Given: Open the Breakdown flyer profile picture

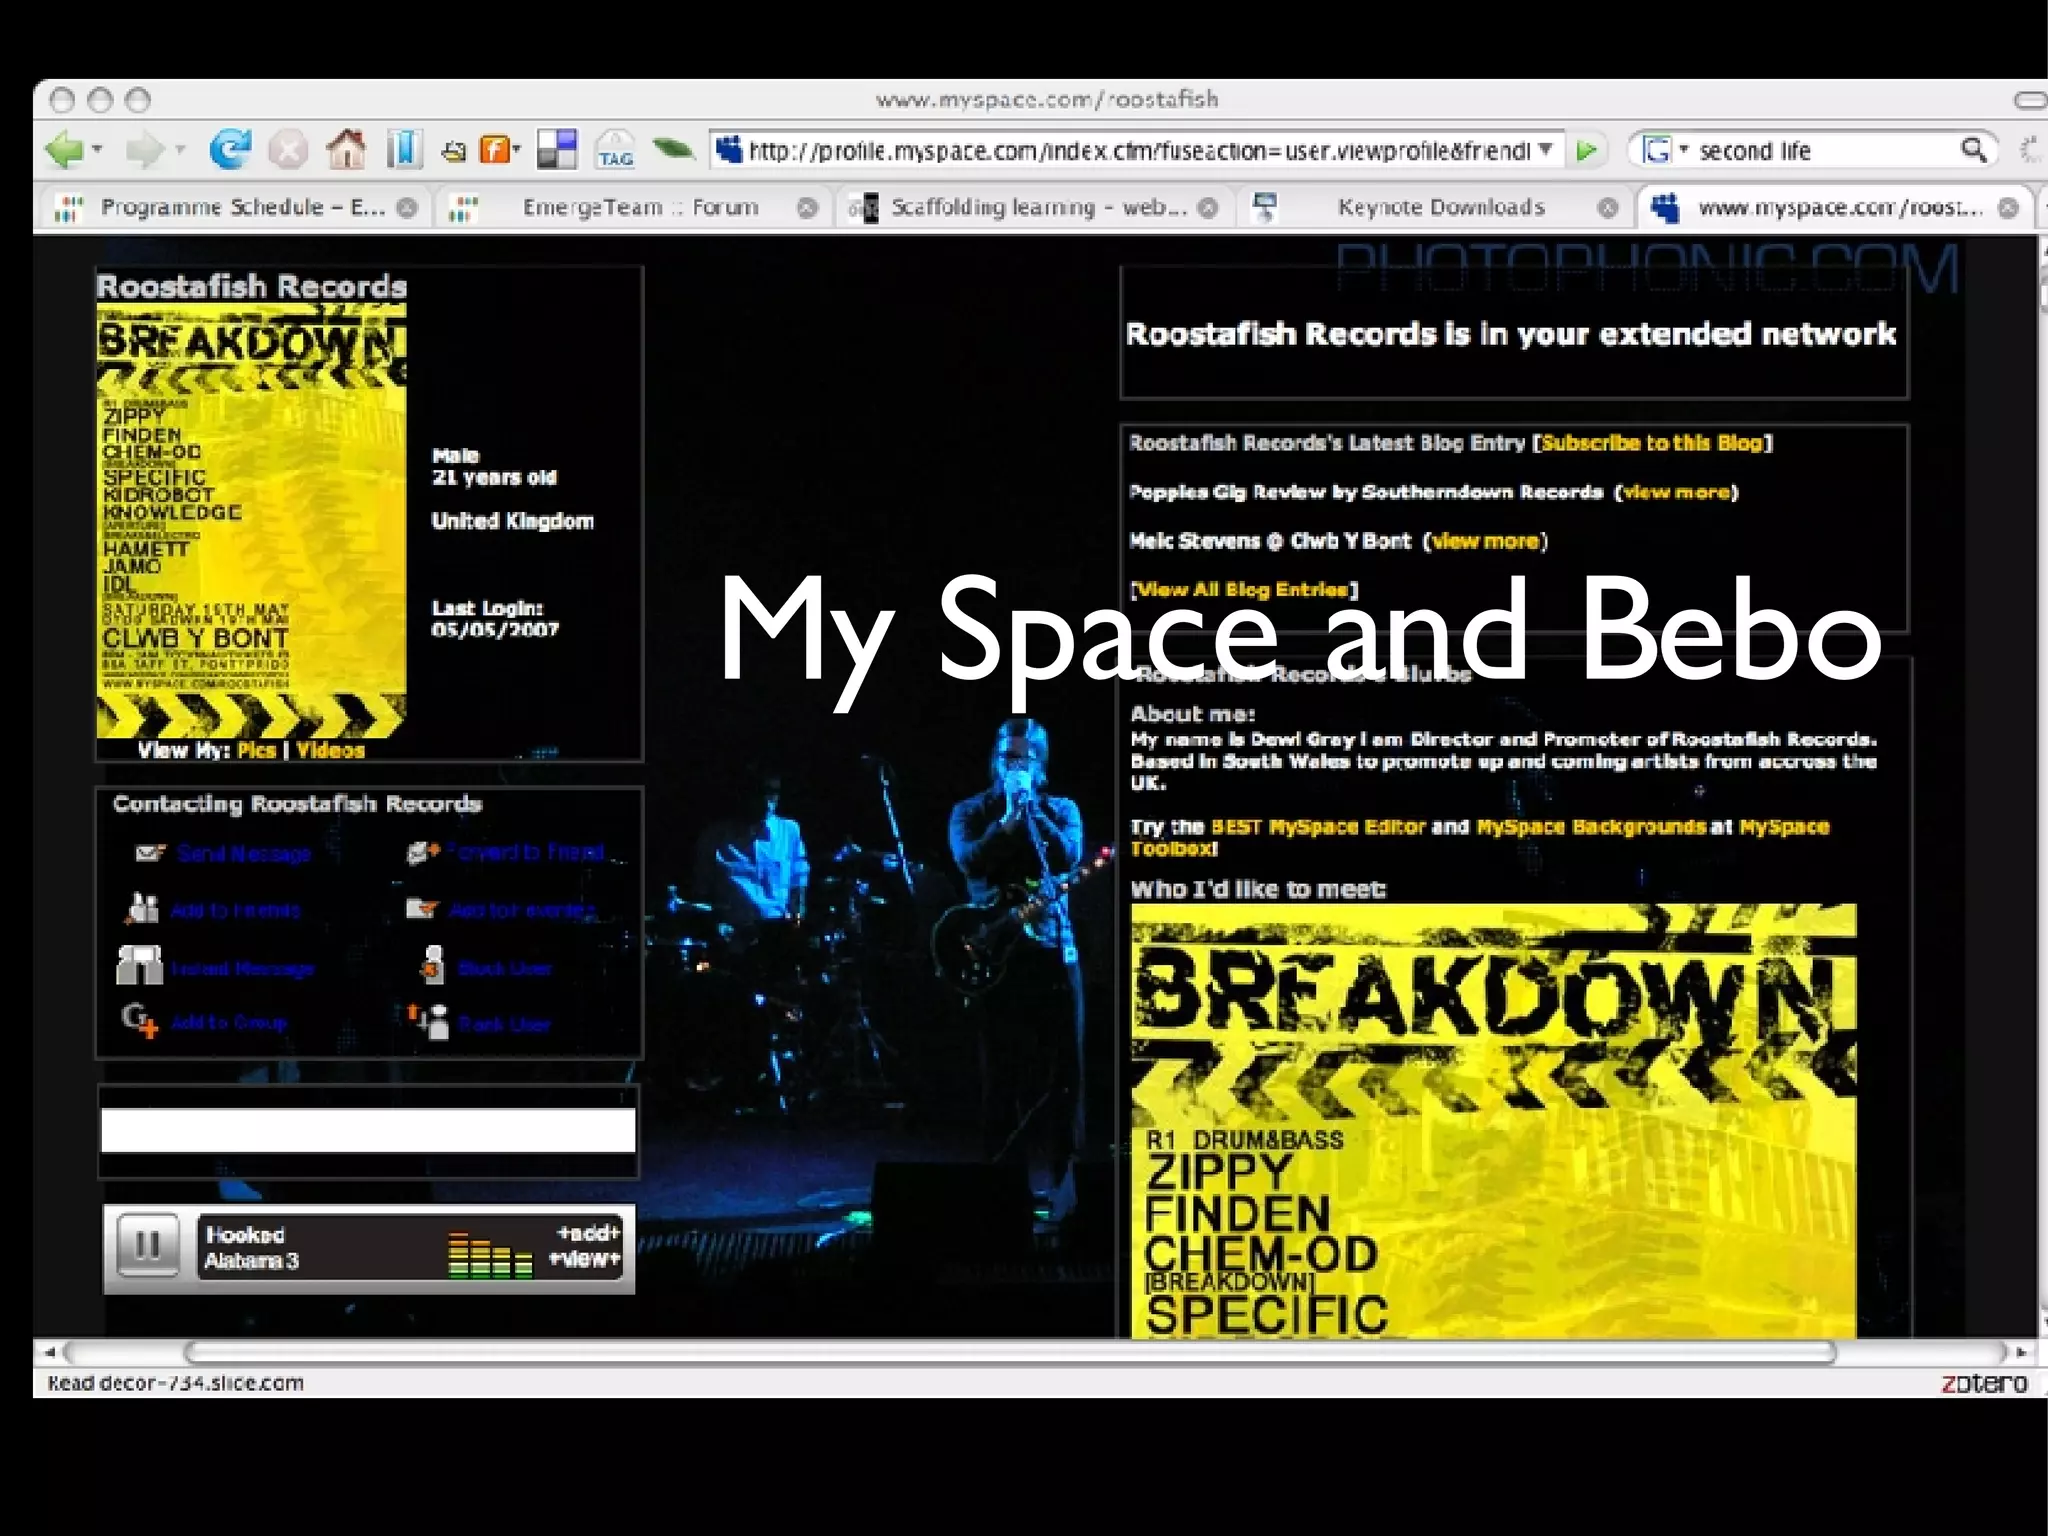Looking at the screenshot, I should tap(251, 521).
